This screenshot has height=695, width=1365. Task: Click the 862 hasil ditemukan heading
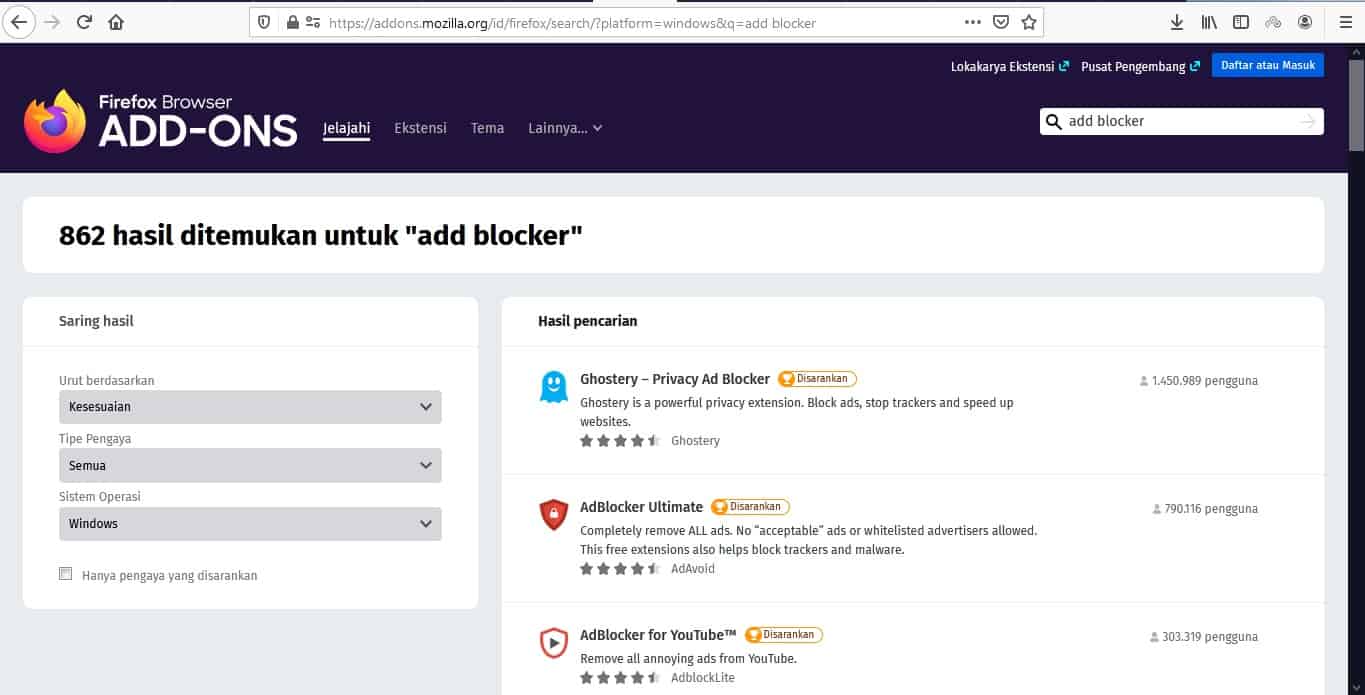coord(321,235)
